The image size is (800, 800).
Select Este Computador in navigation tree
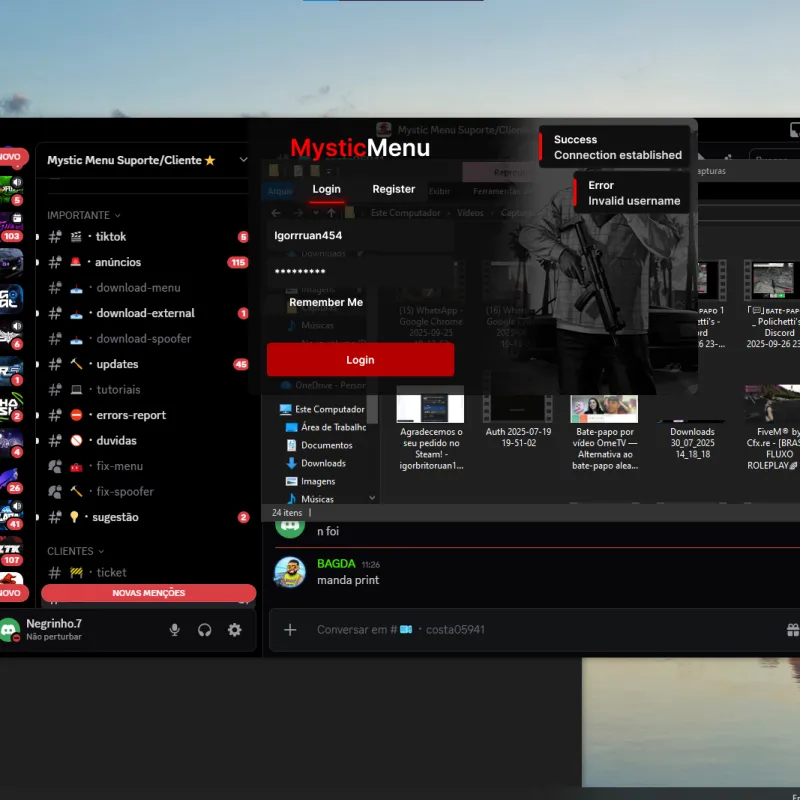pyautogui.click(x=329, y=409)
